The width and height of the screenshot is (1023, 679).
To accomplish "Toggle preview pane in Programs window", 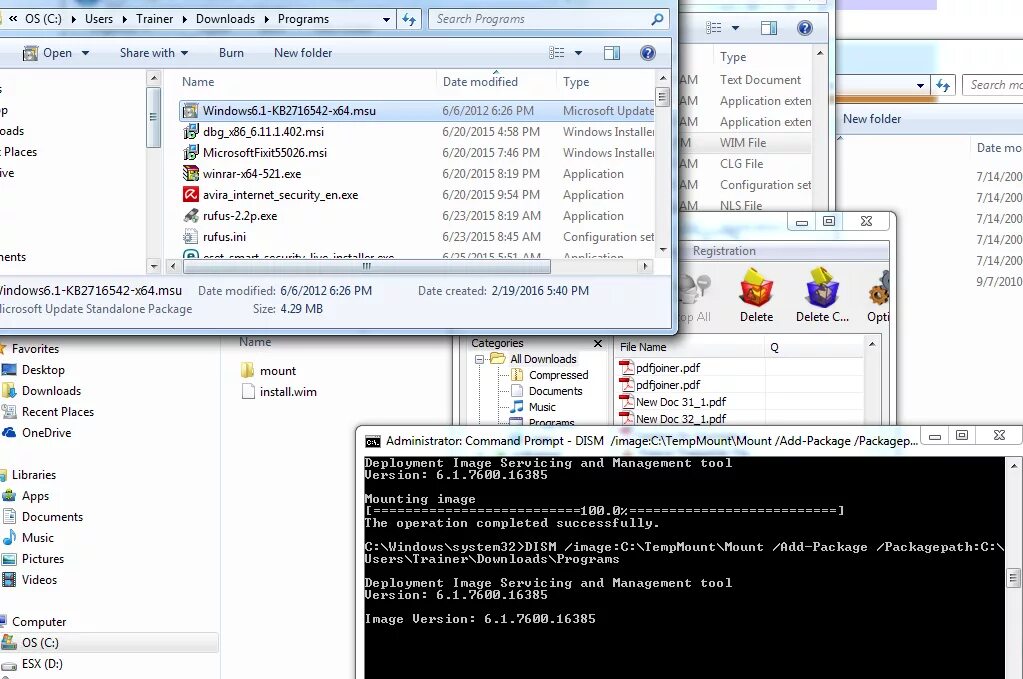I will (x=612, y=53).
